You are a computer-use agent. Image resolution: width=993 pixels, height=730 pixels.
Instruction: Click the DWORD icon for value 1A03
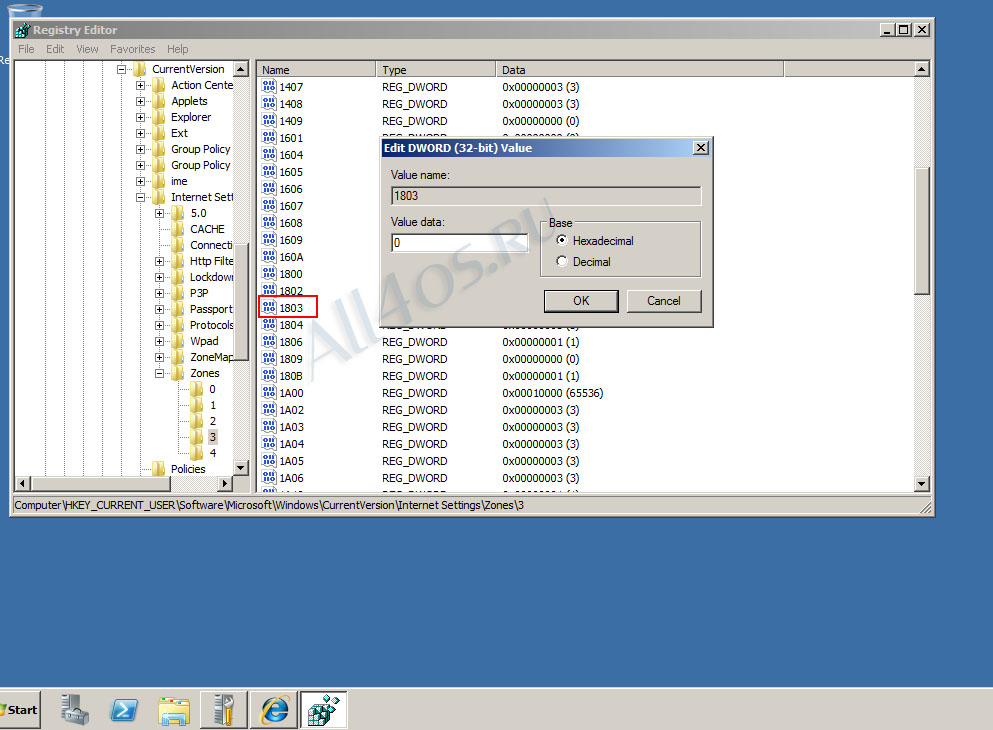pyautogui.click(x=269, y=427)
